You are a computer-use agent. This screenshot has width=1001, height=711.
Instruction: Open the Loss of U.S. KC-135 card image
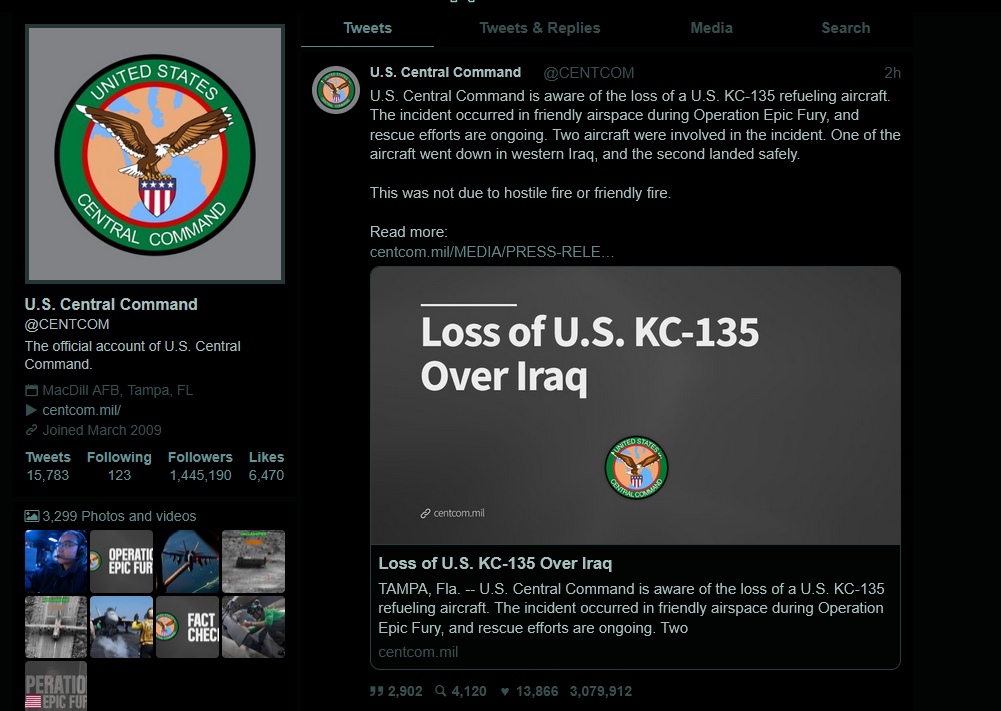pyautogui.click(x=635, y=406)
